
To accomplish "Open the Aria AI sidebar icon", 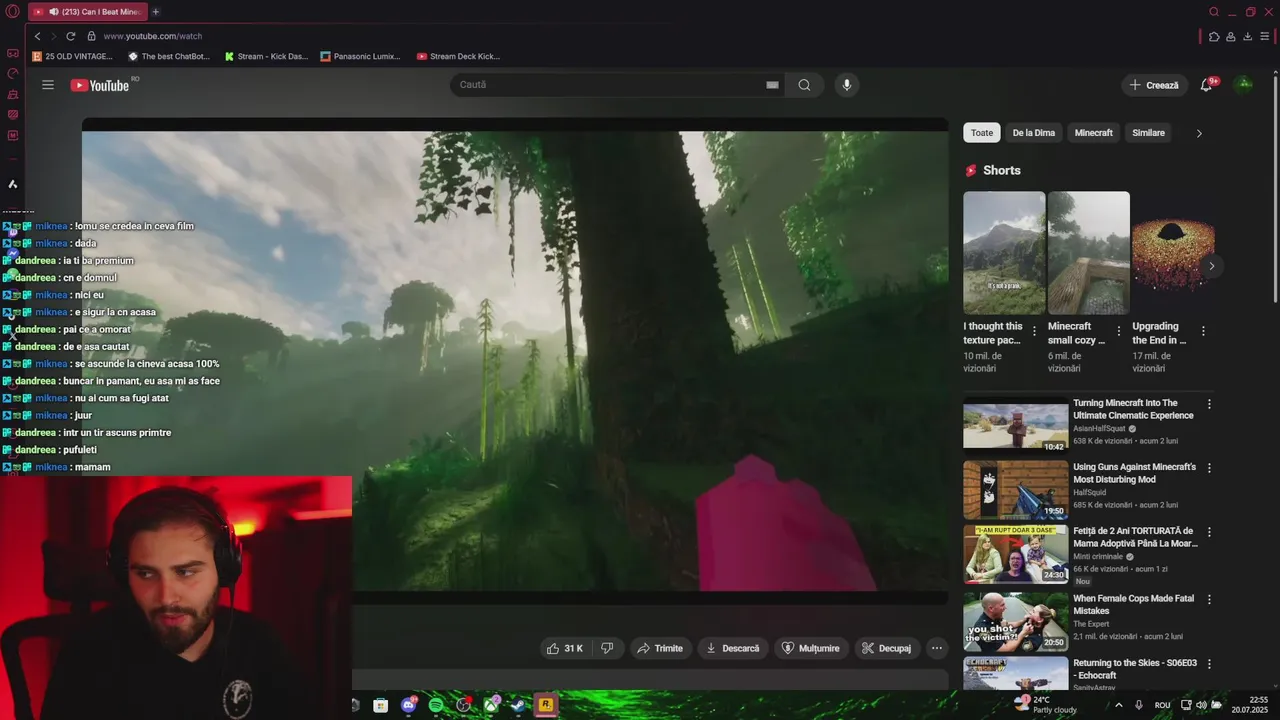I will click(13, 184).
